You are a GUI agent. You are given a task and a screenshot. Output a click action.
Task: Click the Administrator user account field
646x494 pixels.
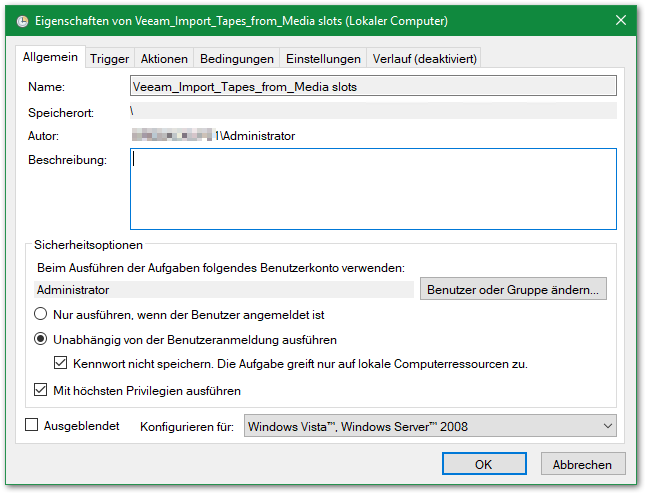(223, 290)
